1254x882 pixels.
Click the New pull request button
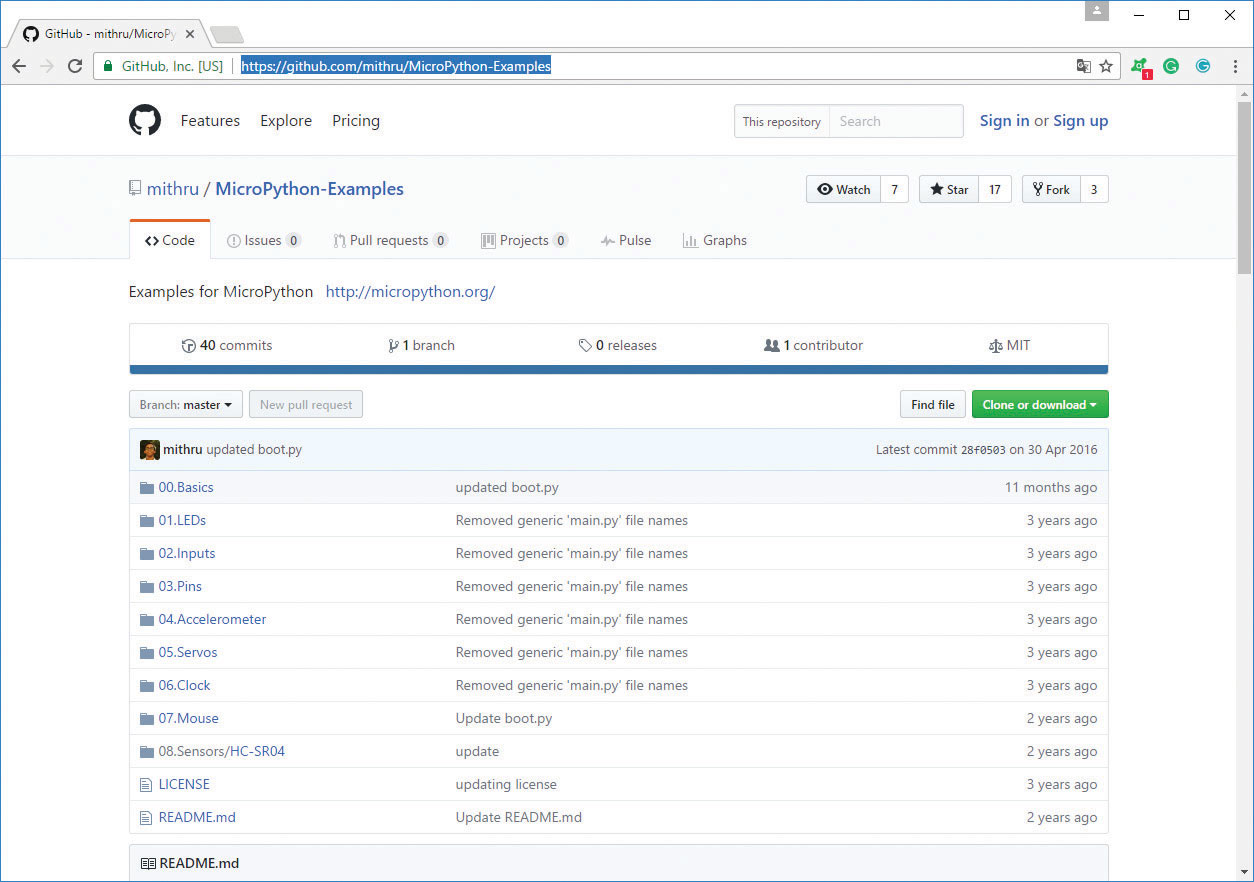click(306, 405)
